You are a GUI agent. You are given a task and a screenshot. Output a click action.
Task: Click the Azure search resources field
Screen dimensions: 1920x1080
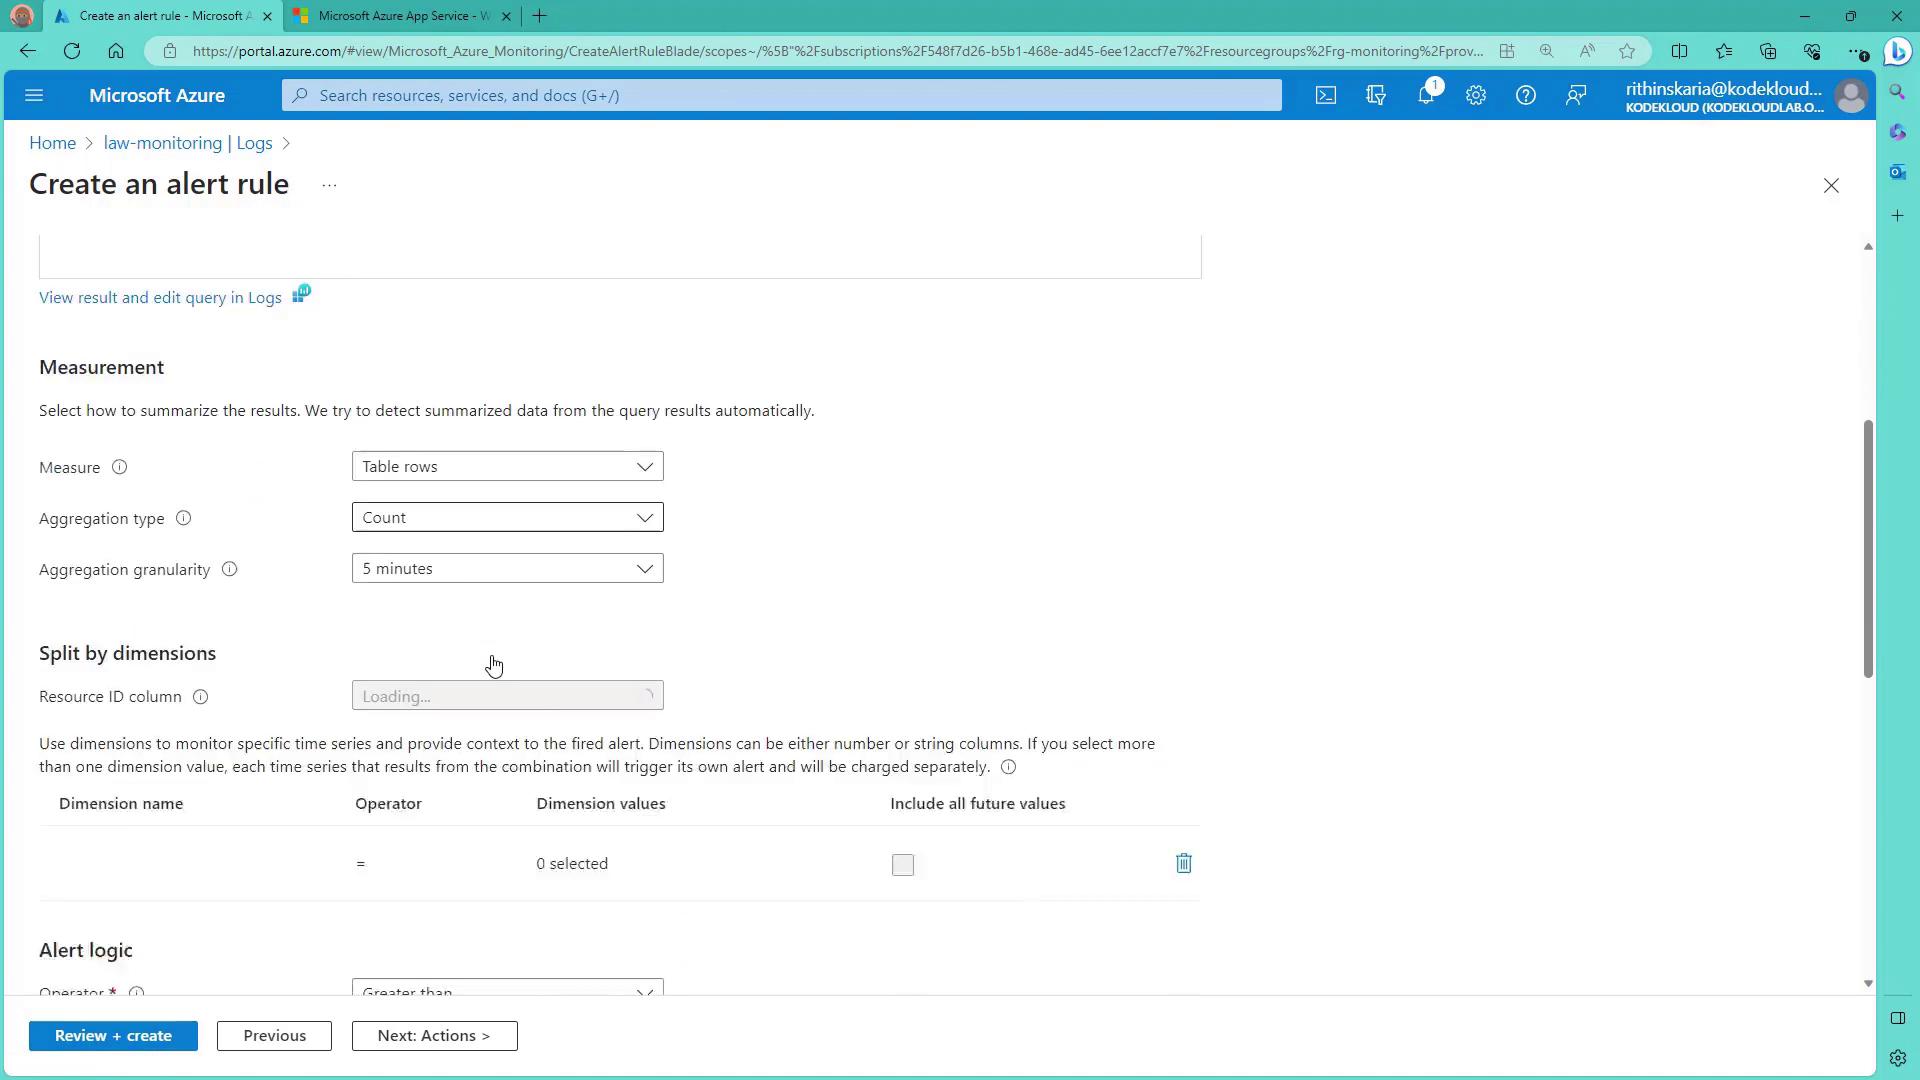(780, 96)
